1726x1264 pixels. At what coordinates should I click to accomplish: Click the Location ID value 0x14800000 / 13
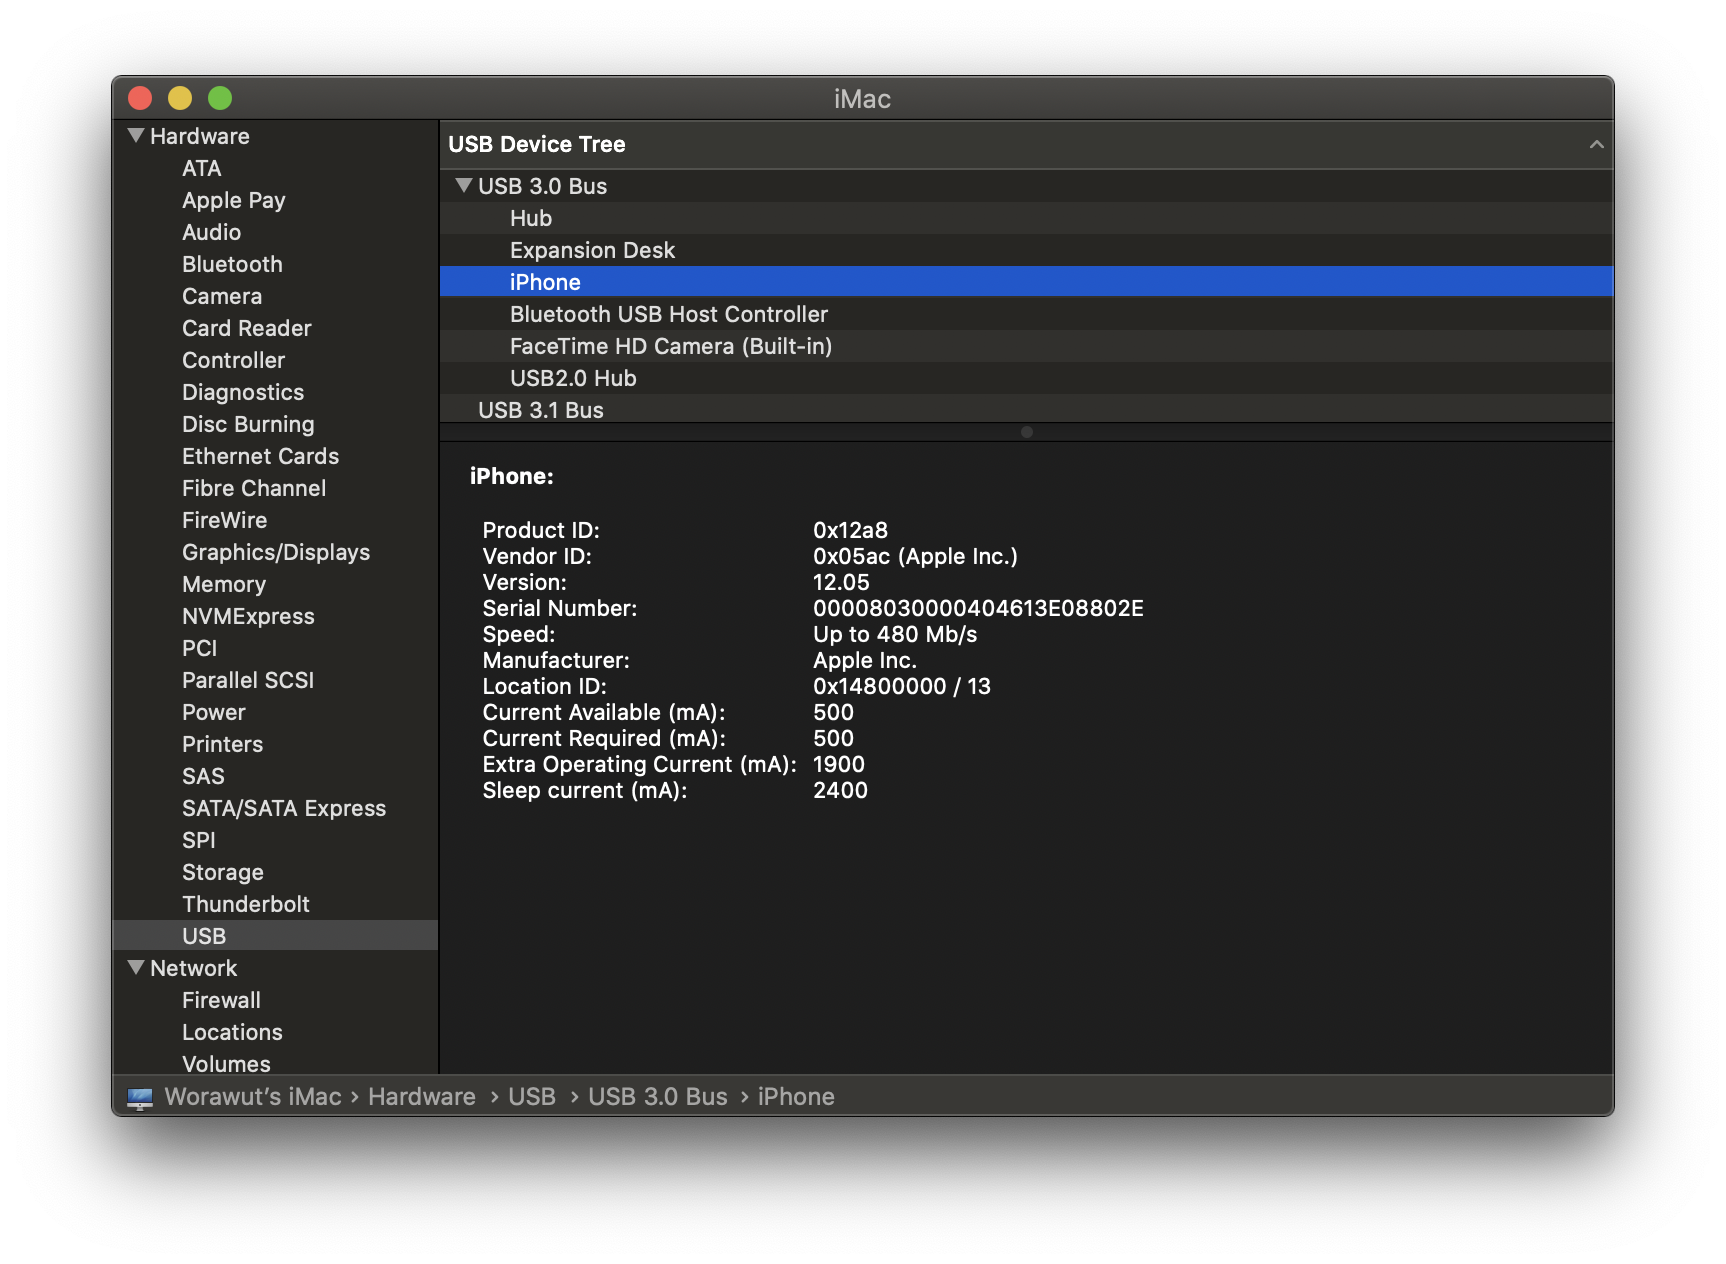click(902, 686)
